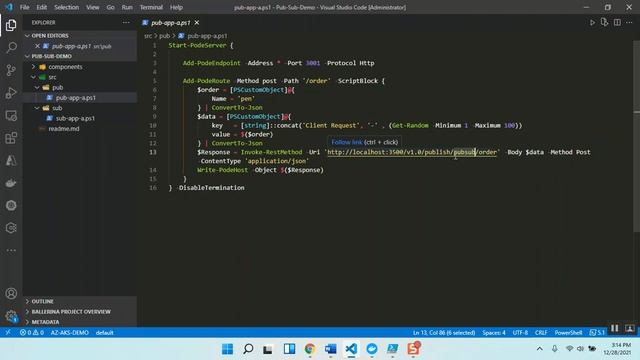Open the View menu
640x360 pixels.
93,7
